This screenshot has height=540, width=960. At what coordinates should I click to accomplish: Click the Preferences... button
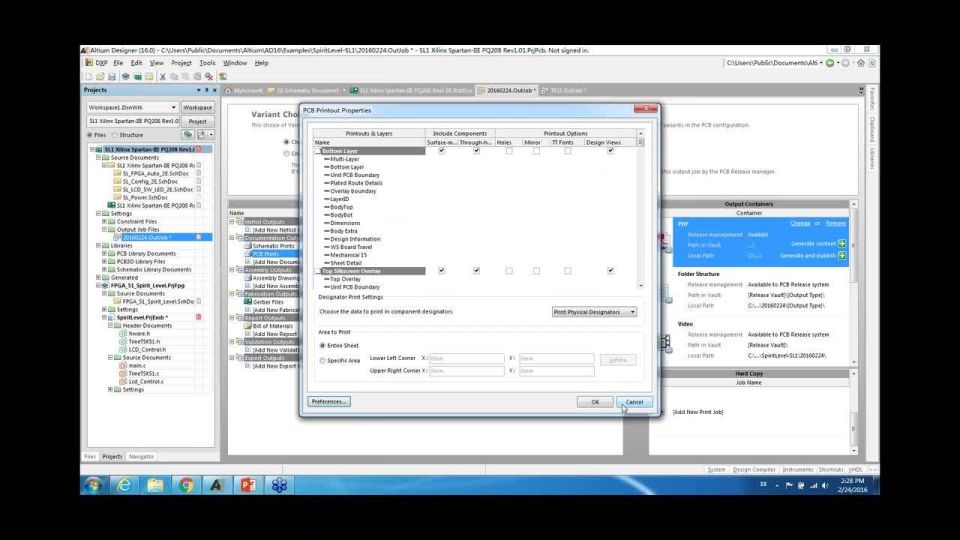329,402
